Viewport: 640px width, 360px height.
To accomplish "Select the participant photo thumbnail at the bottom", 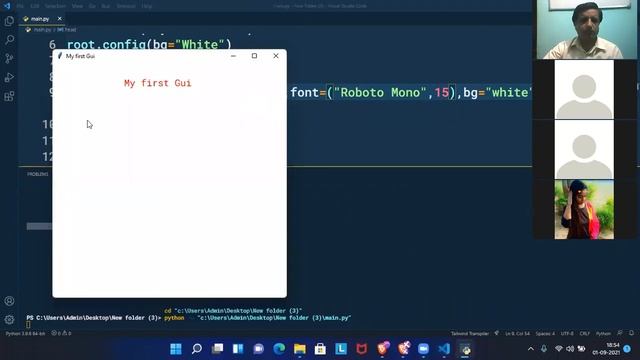I will point(584,209).
